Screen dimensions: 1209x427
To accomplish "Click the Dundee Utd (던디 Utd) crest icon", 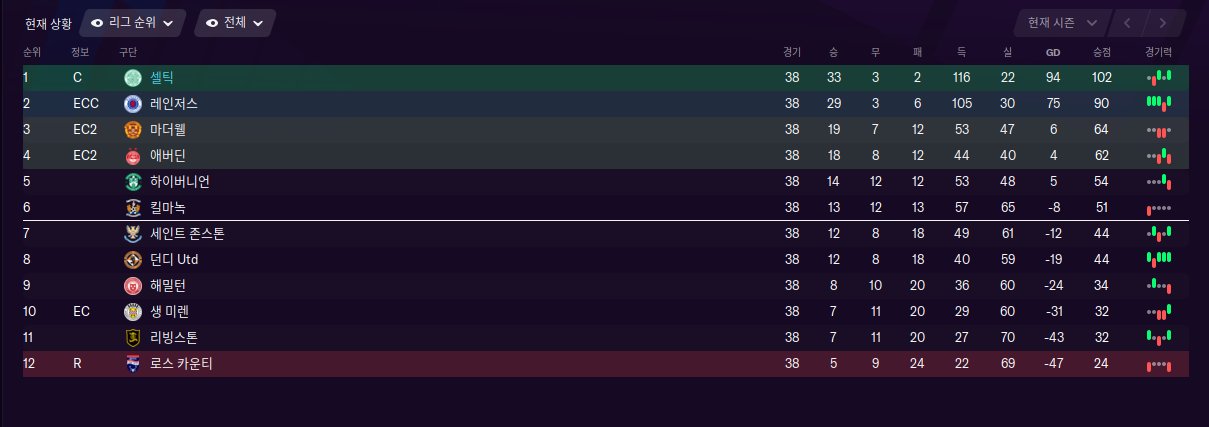I will [x=133, y=259].
